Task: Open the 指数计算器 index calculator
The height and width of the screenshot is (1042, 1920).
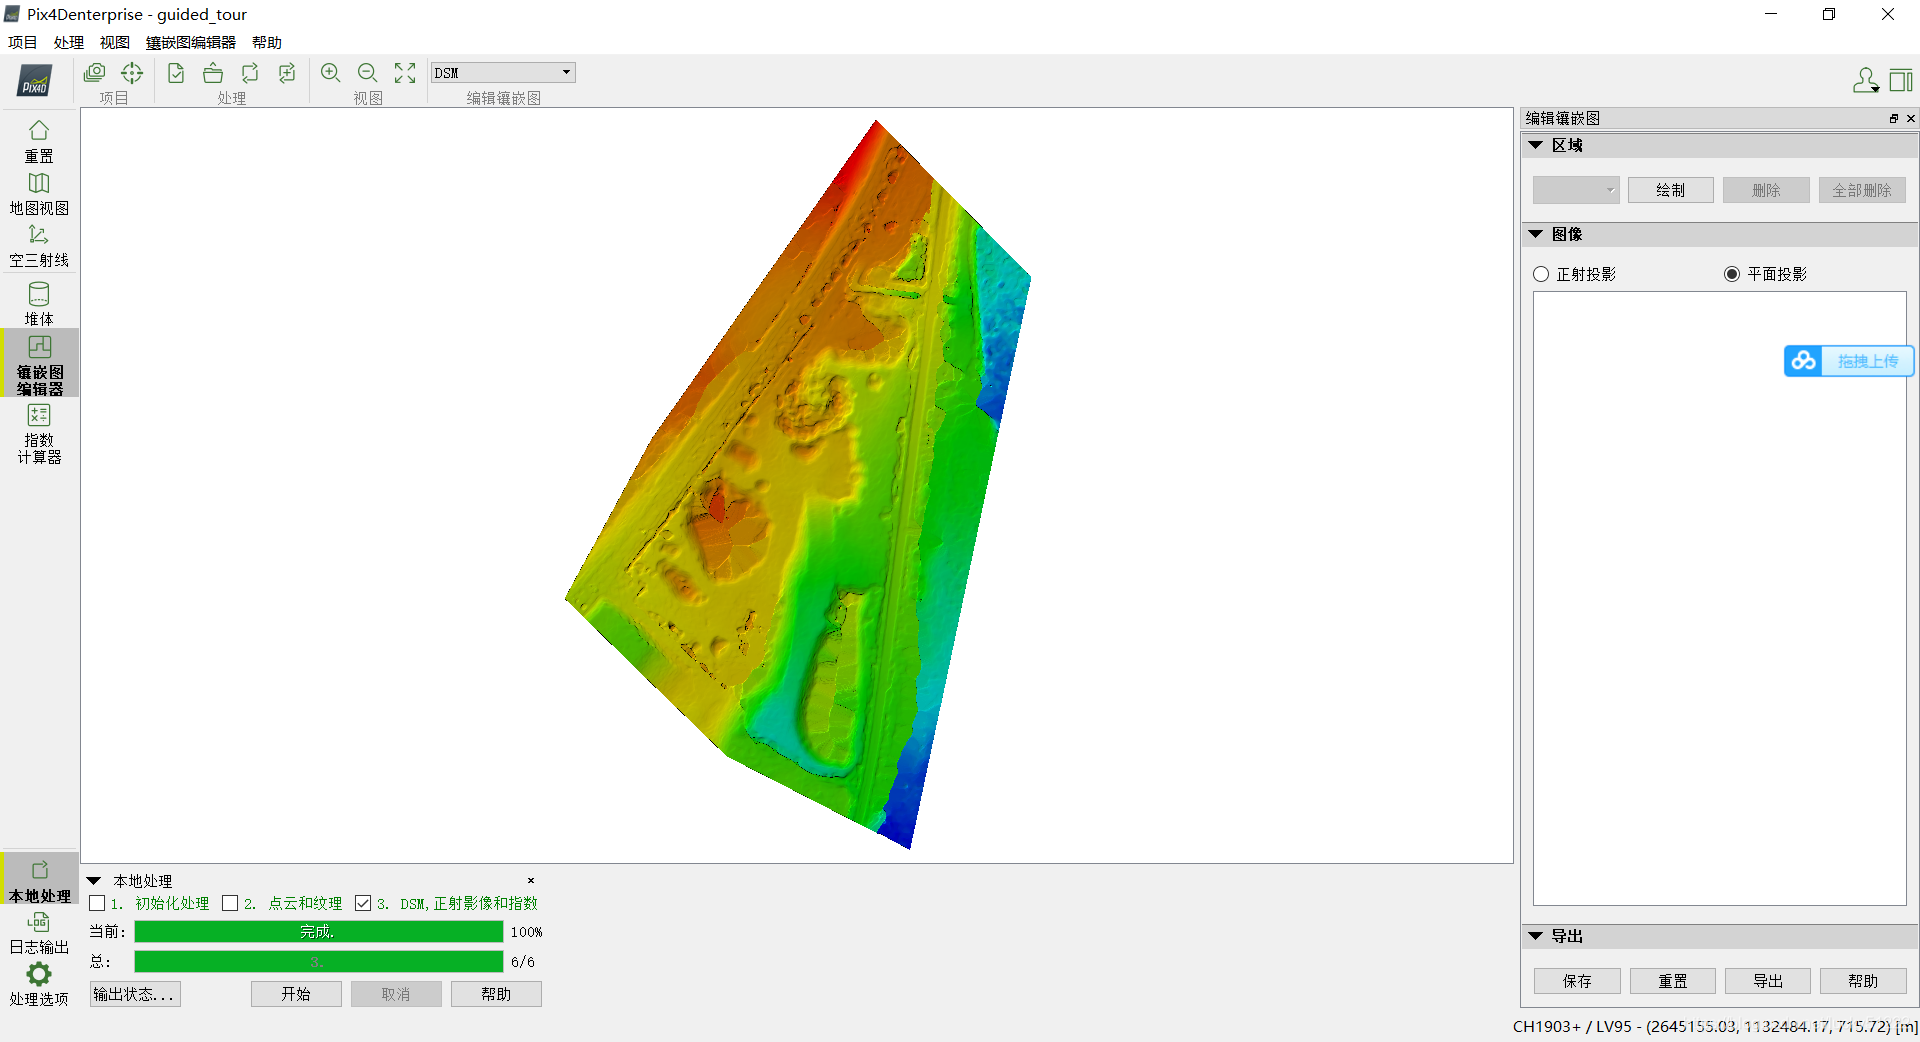Action: [39, 434]
